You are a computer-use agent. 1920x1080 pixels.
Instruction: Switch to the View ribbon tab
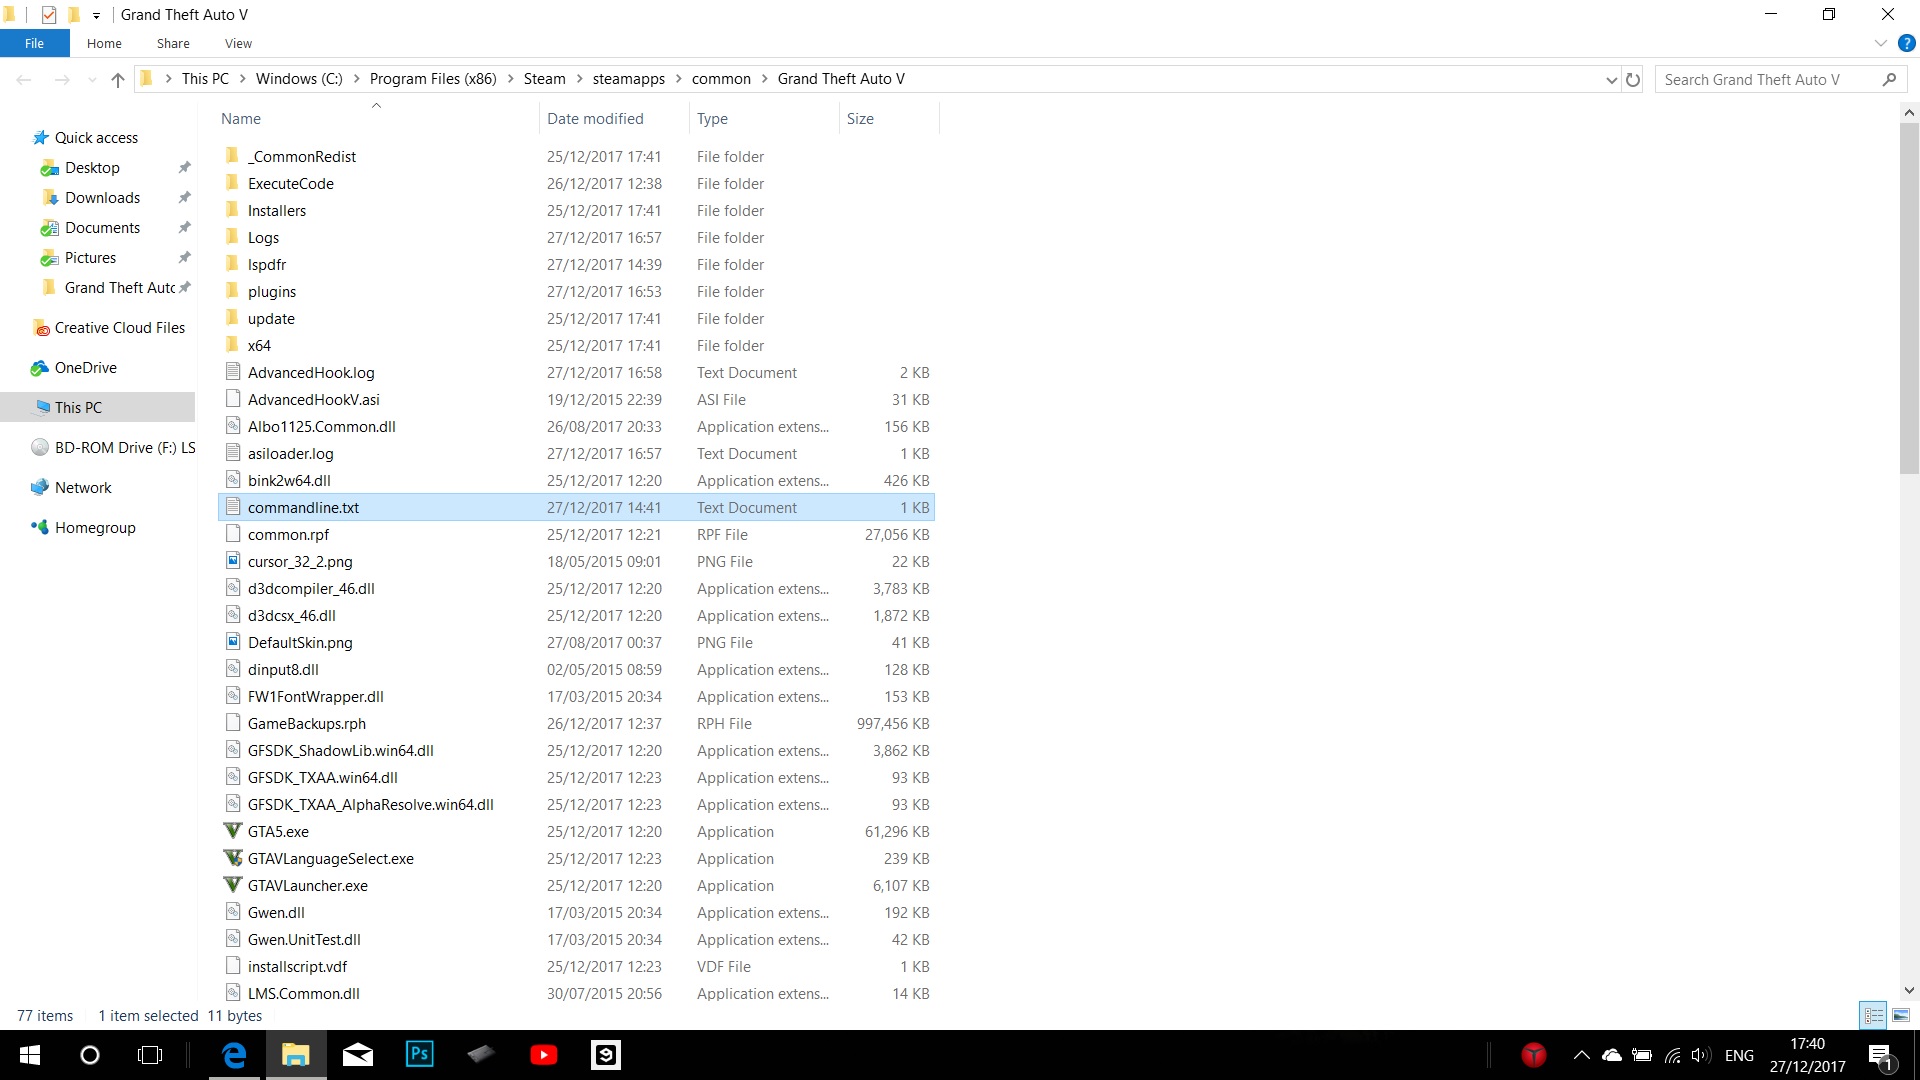coord(238,43)
